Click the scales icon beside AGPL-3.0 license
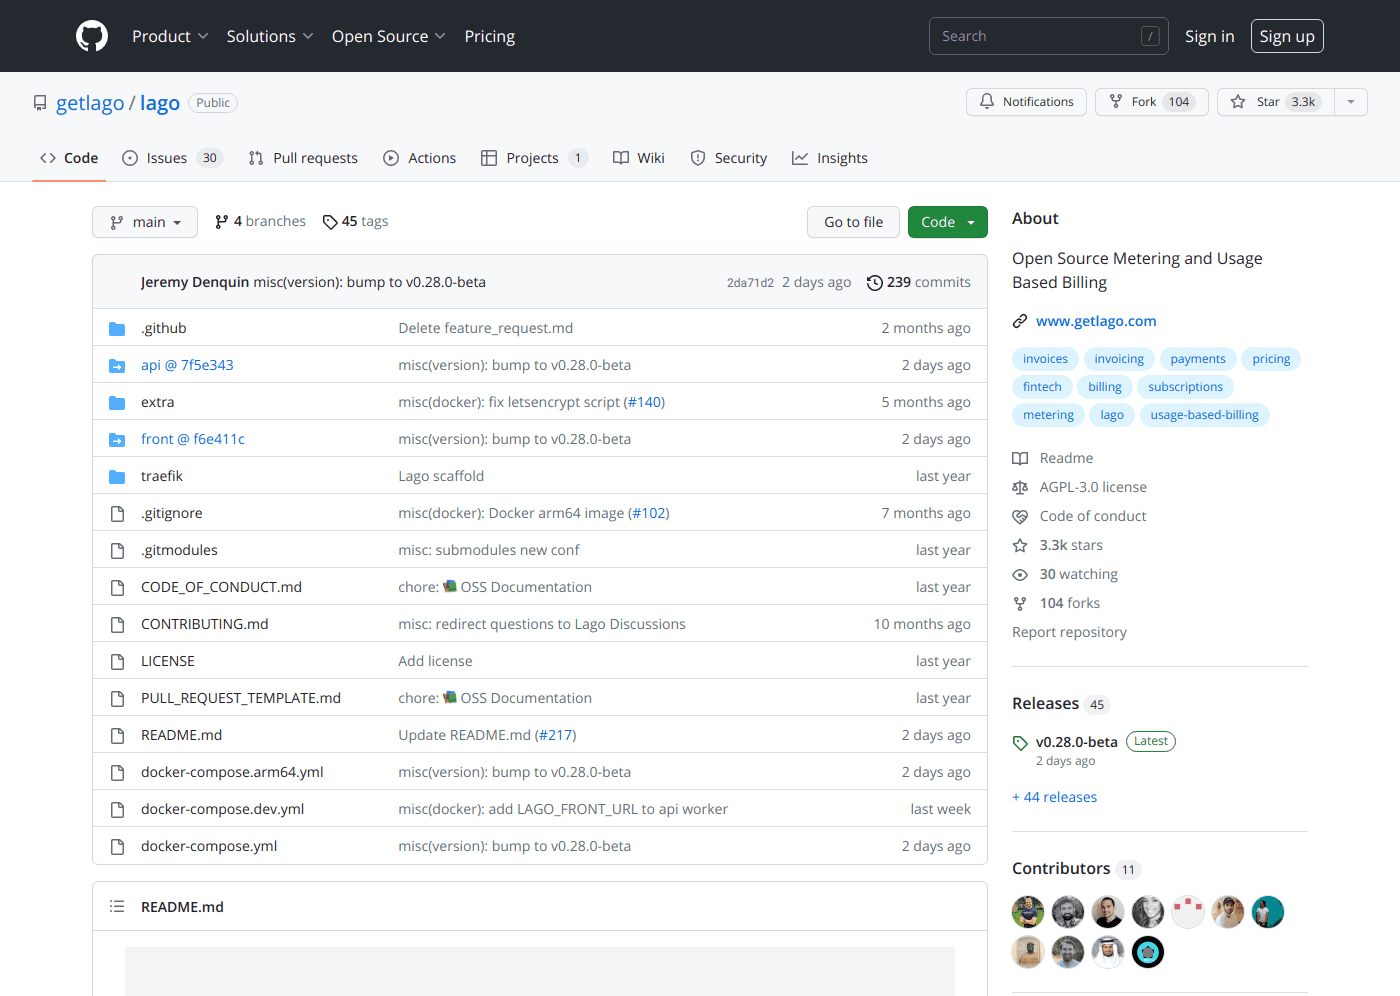 1020,487
